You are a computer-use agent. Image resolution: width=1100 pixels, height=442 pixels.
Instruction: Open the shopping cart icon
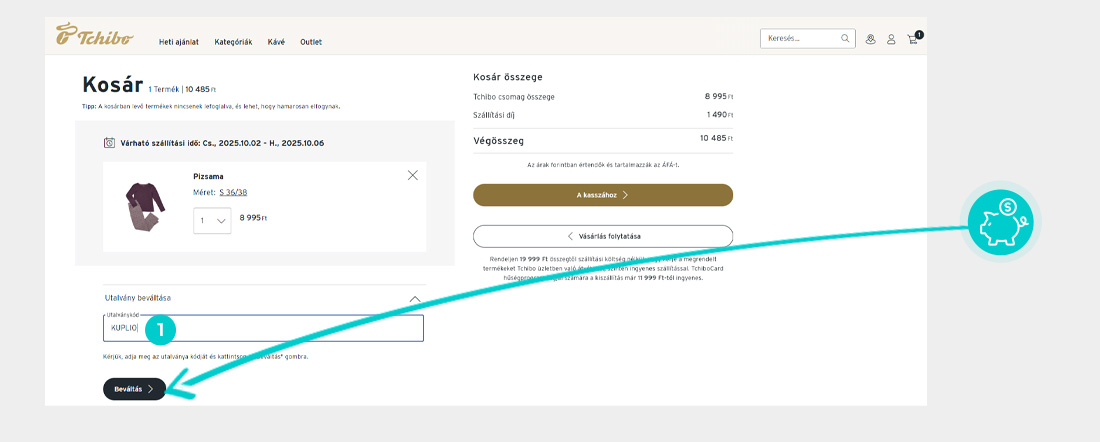click(x=913, y=39)
